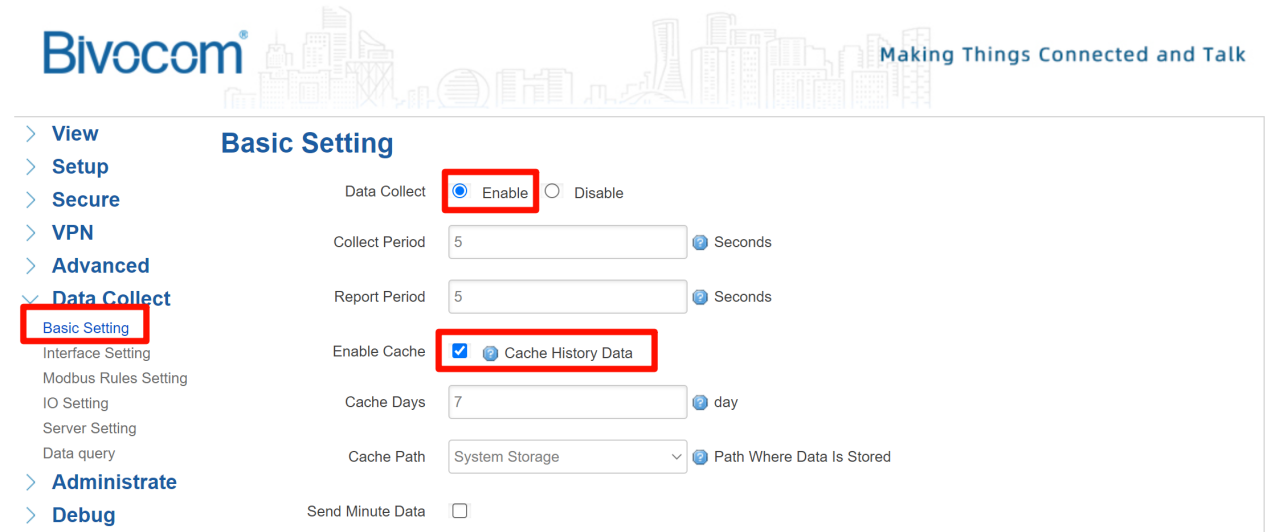Select the Enable radio for Data Collect
Image resolution: width=1267 pixels, height=532 pixels.
point(460,191)
